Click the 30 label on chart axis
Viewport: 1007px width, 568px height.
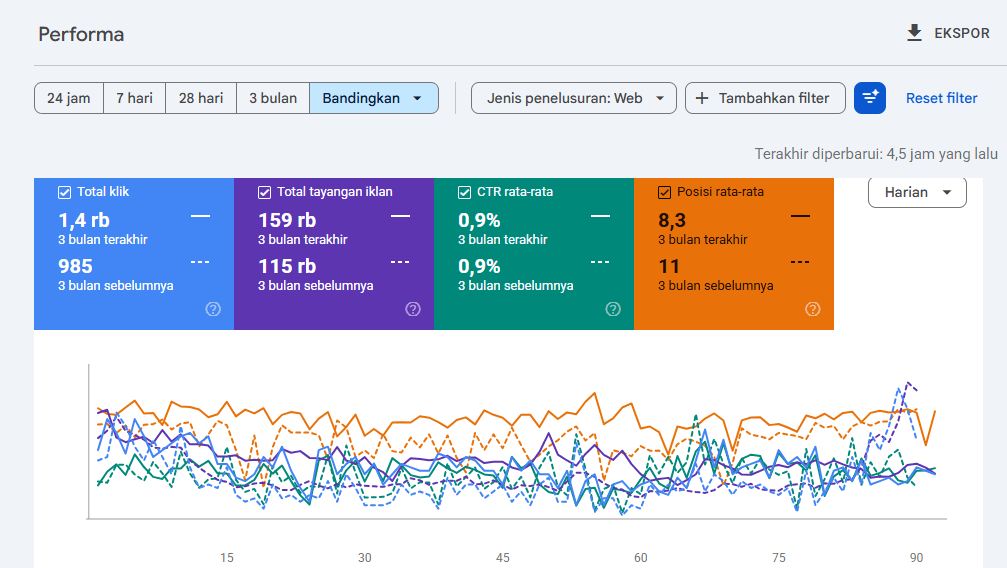(x=365, y=558)
